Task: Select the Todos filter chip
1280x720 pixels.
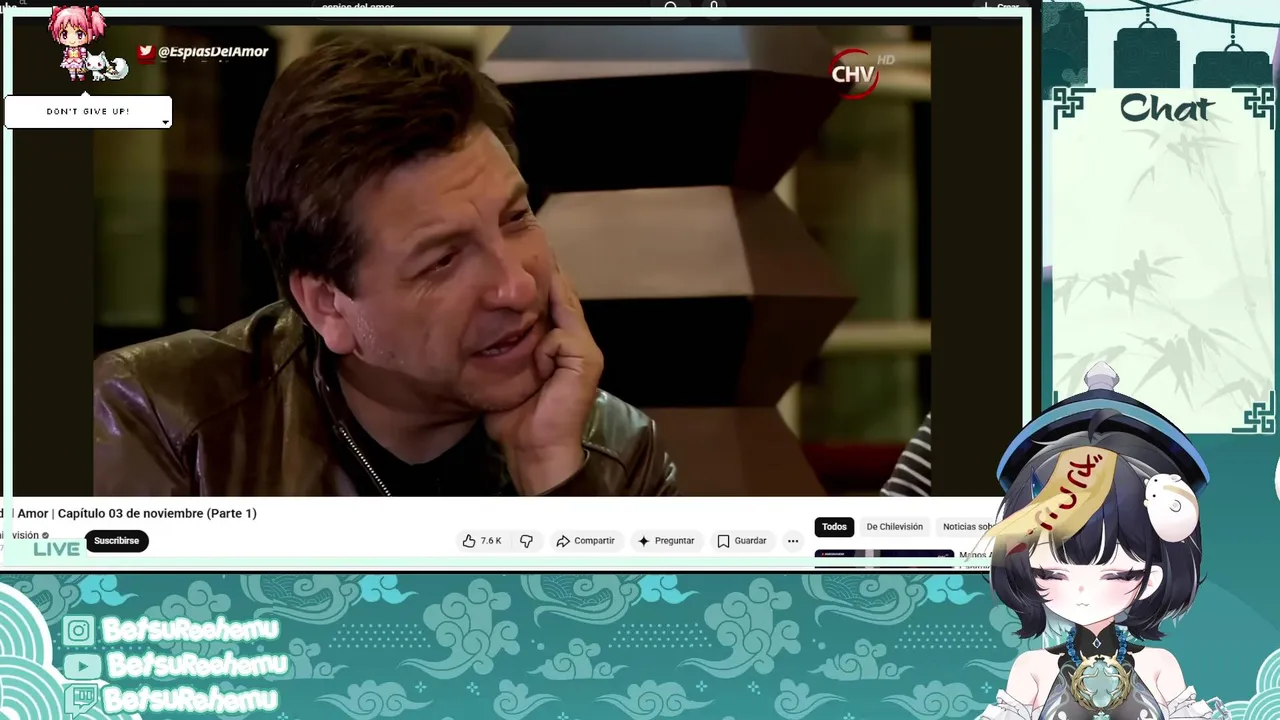Action: point(834,527)
